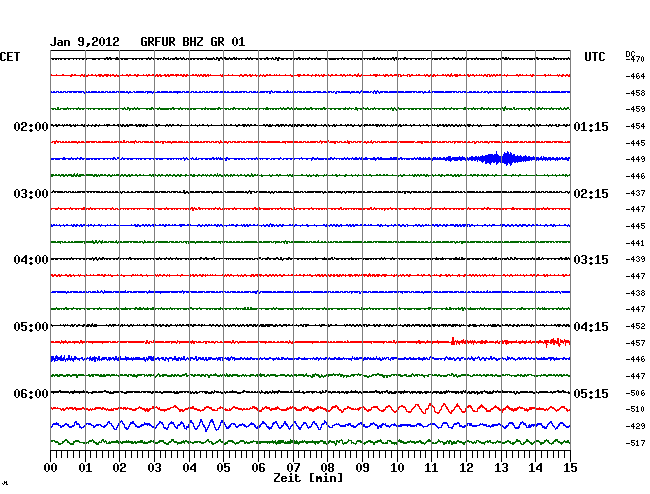Select the DC offset value "-437"
Viewport: 650px width, 494px height.
tap(635, 193)
